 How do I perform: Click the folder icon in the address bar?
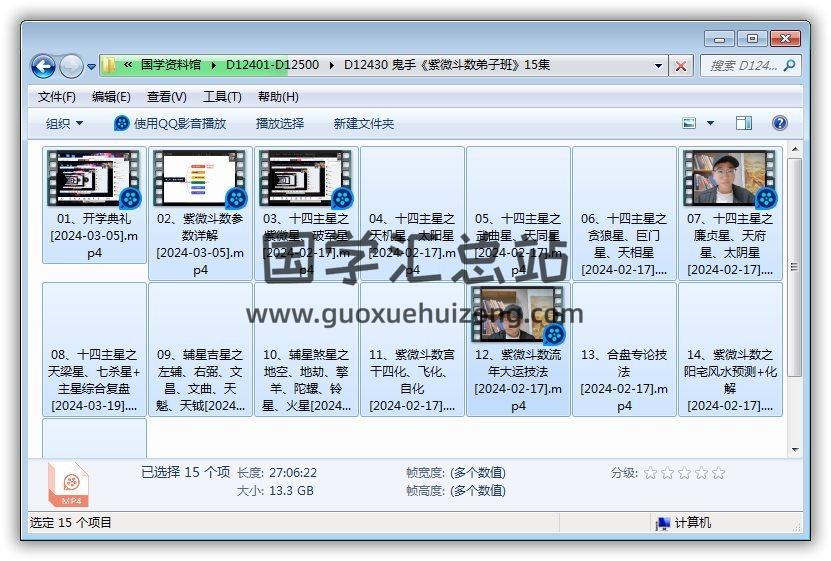click(x=109, y=65)
